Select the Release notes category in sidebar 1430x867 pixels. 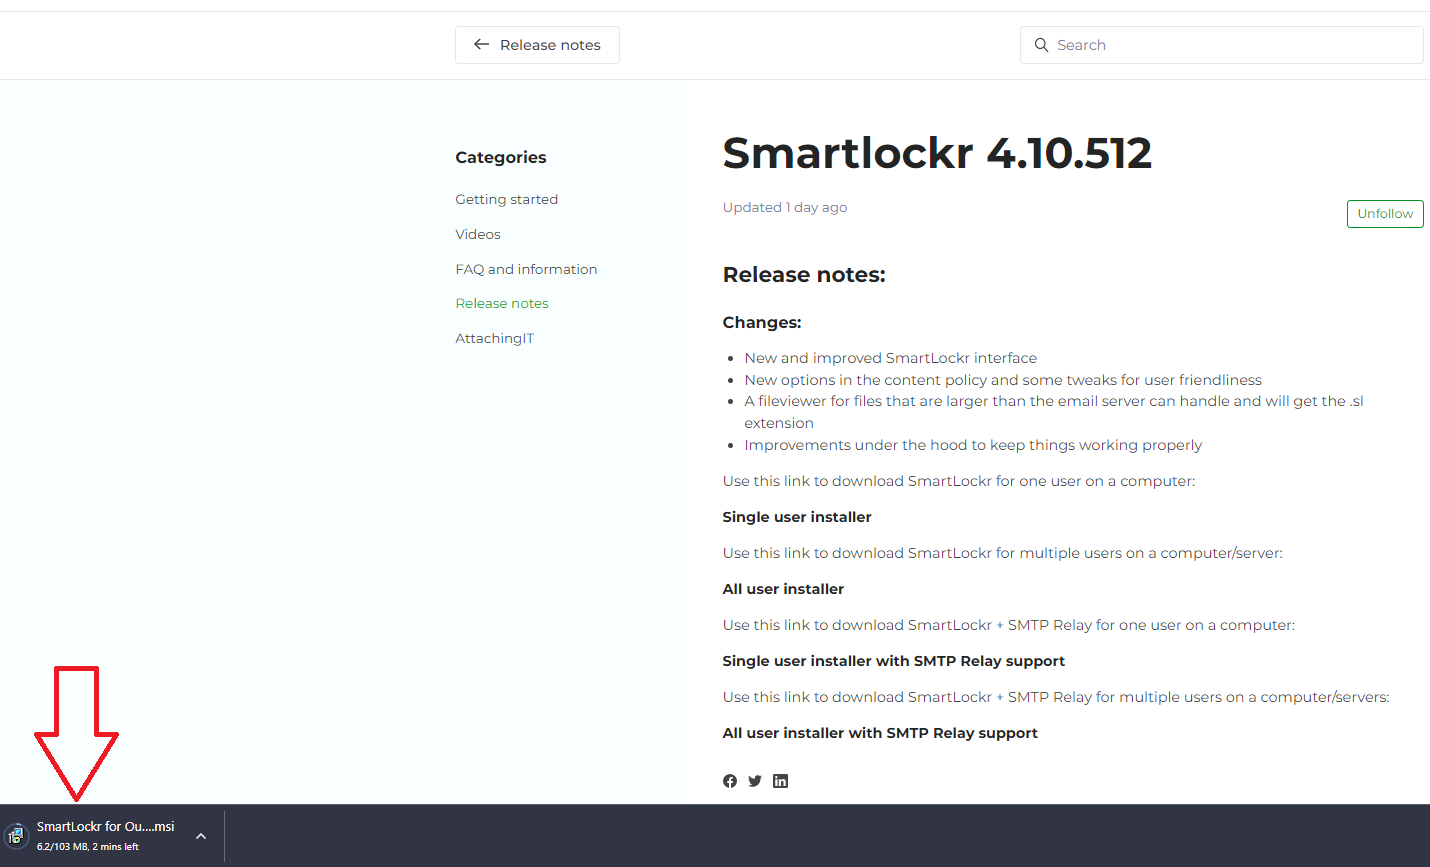click(502, 303)
